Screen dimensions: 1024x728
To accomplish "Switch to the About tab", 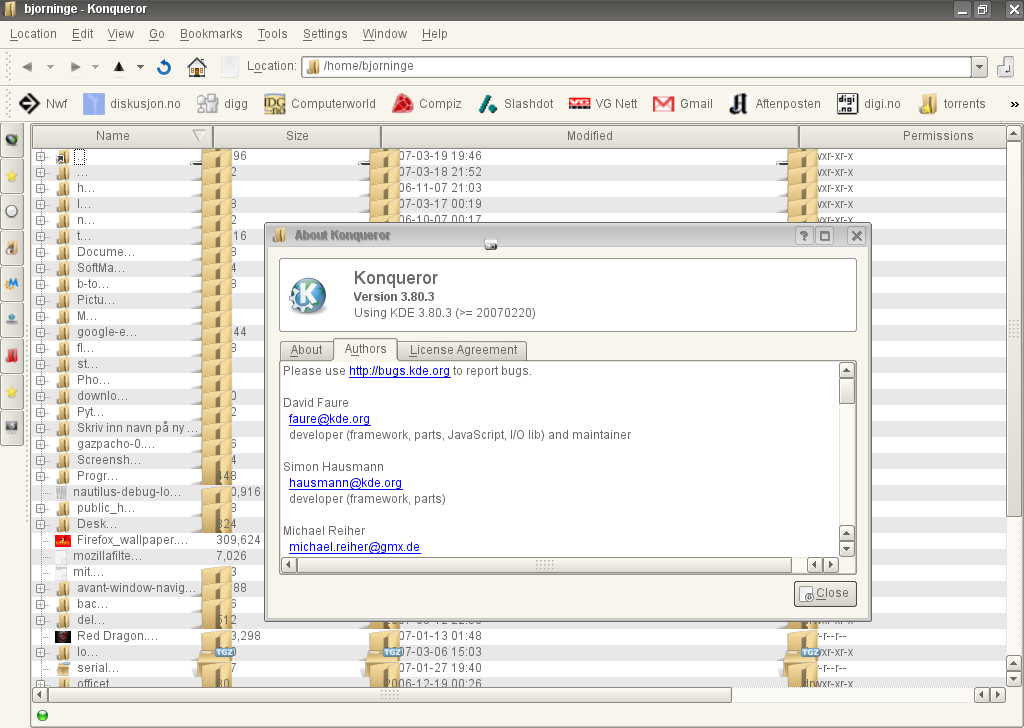I will tap(306, 350).
